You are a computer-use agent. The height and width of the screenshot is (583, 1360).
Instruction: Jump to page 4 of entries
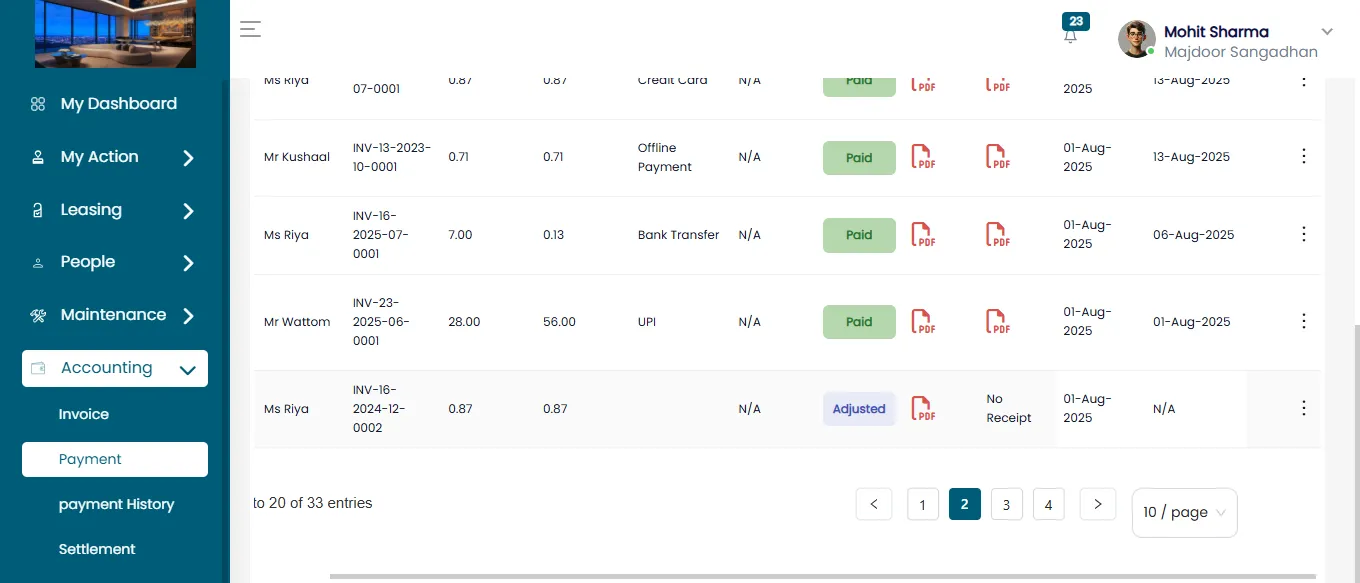(1048, 505)
